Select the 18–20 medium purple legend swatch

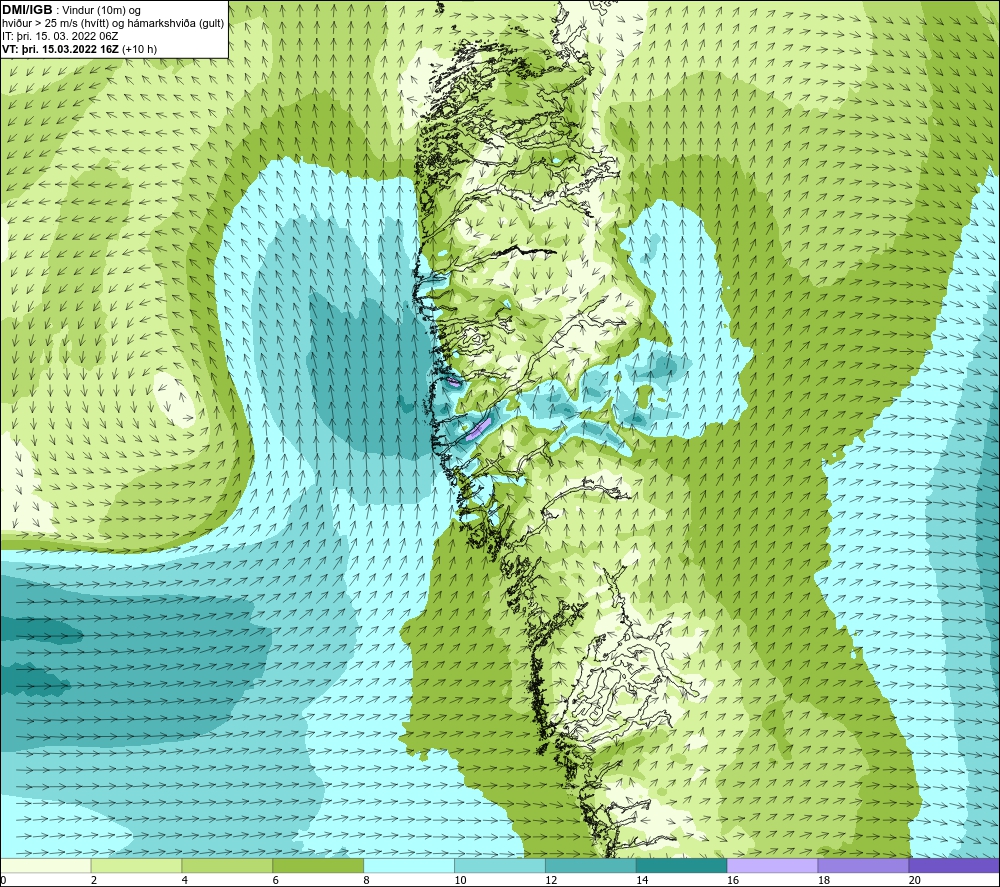[863, 865]
